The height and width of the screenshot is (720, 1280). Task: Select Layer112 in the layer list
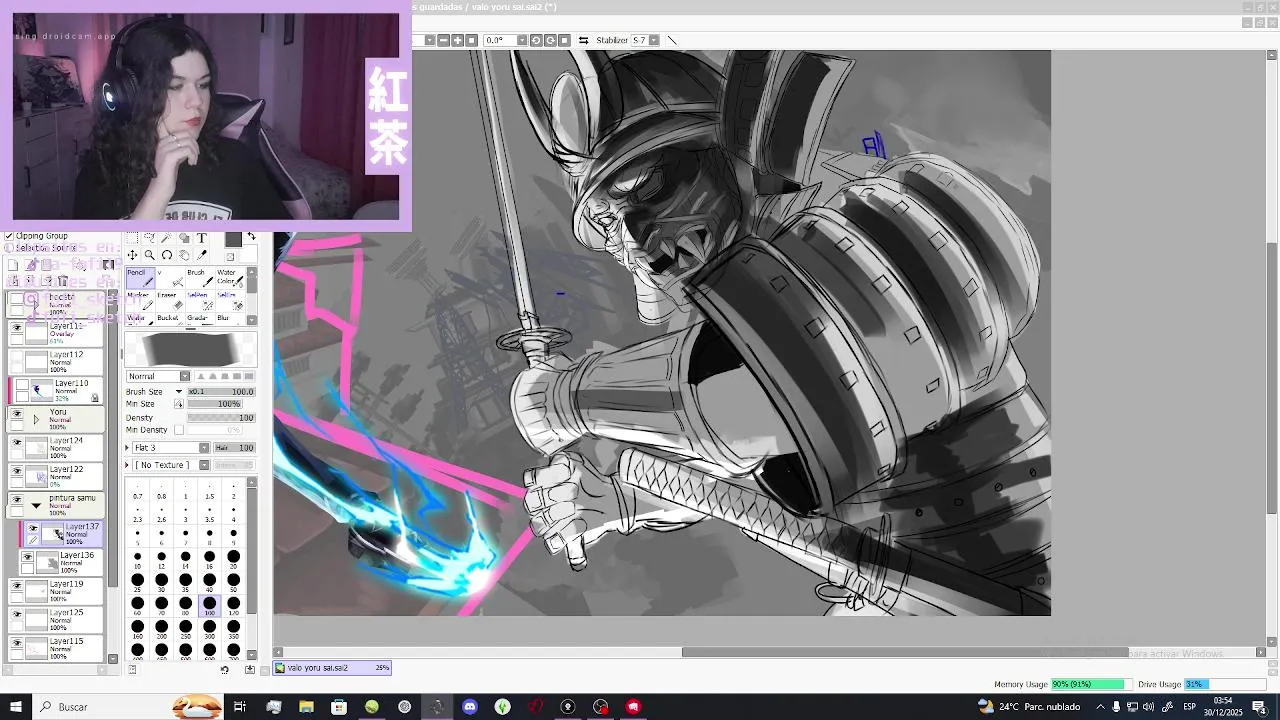(x=57, y=362)
